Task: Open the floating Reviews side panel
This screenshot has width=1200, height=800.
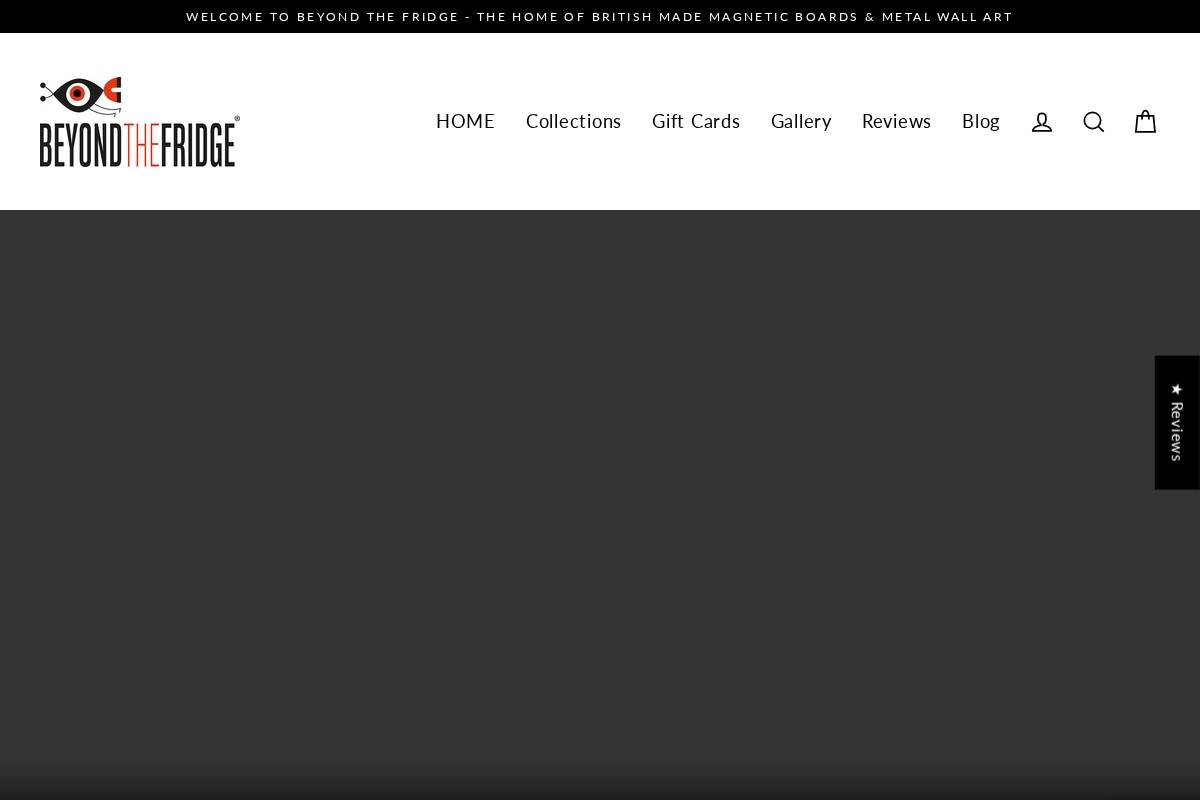Action: (1177, 422)
